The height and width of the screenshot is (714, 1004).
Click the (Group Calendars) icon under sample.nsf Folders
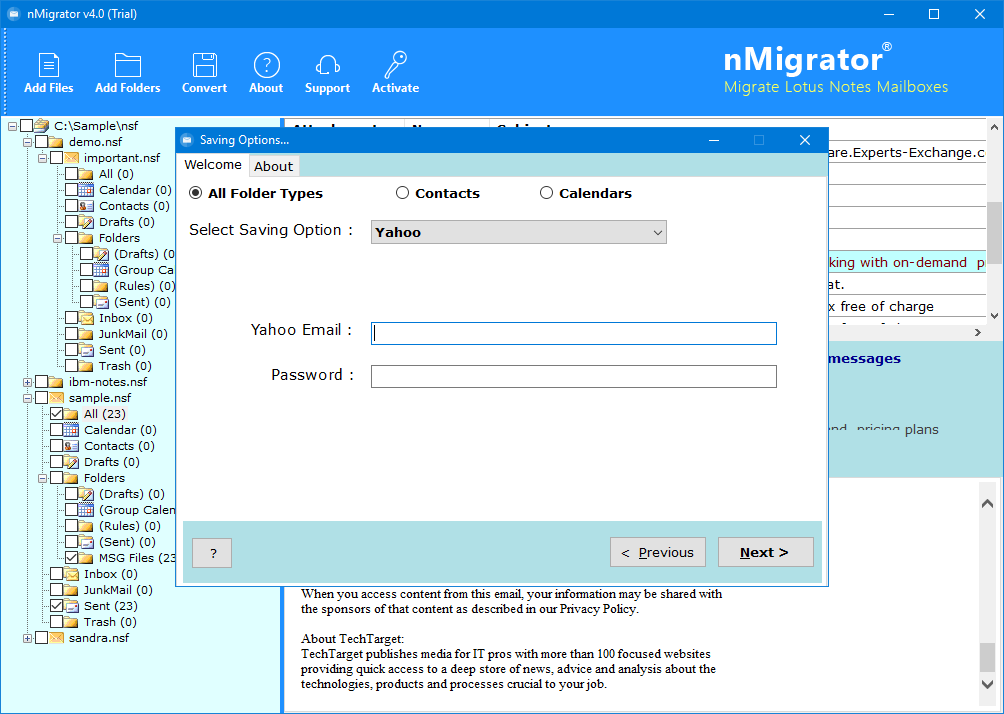(86, 510)
